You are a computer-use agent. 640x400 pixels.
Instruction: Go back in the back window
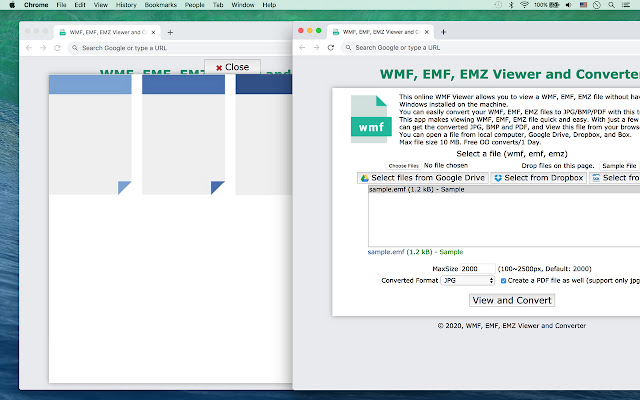[x=29, y=48]
